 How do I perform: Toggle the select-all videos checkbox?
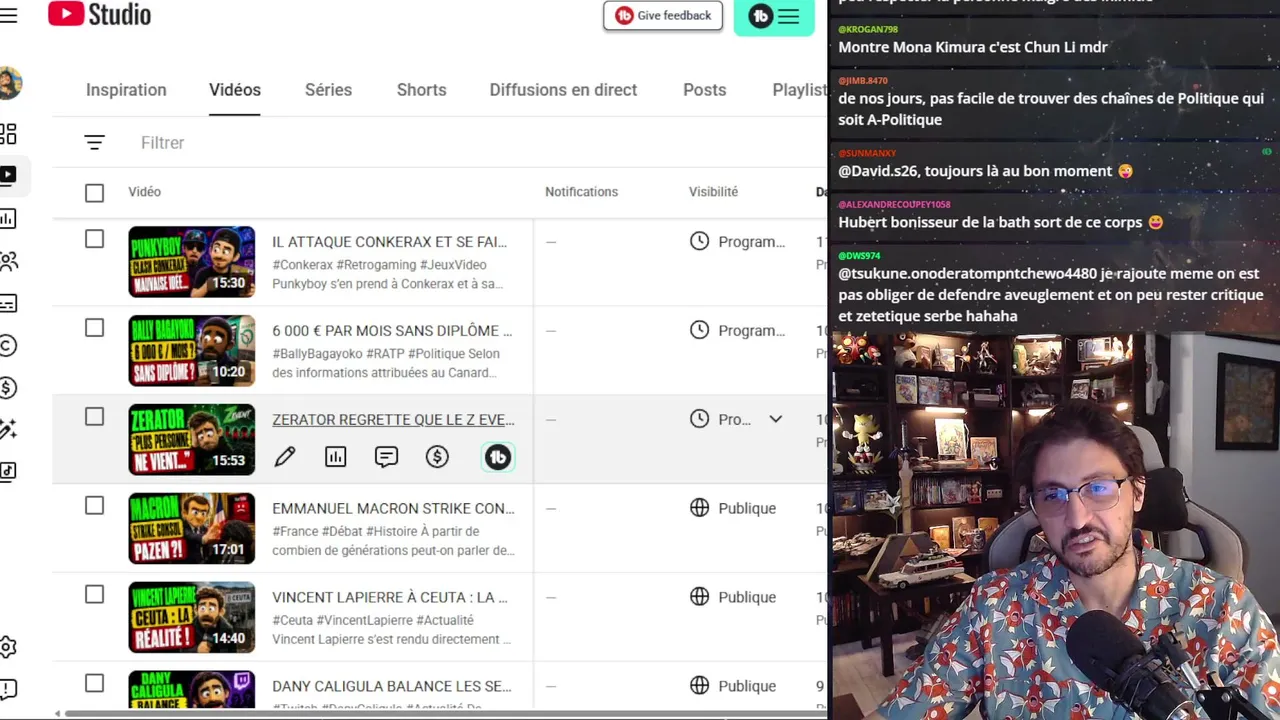tap(94, 193)
